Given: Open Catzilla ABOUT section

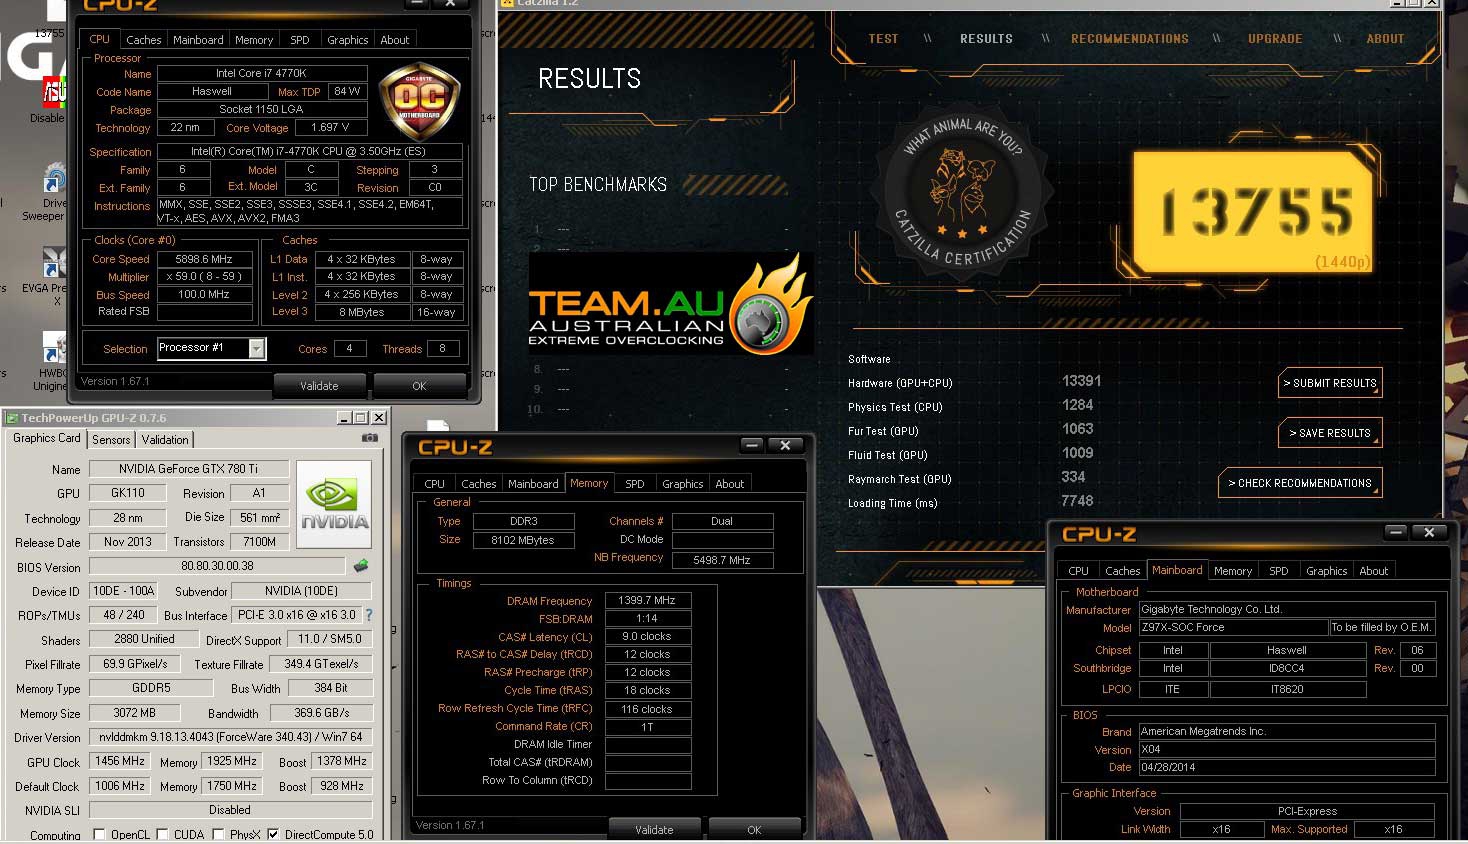Looking at the screenshot, I should point(1385,39).
